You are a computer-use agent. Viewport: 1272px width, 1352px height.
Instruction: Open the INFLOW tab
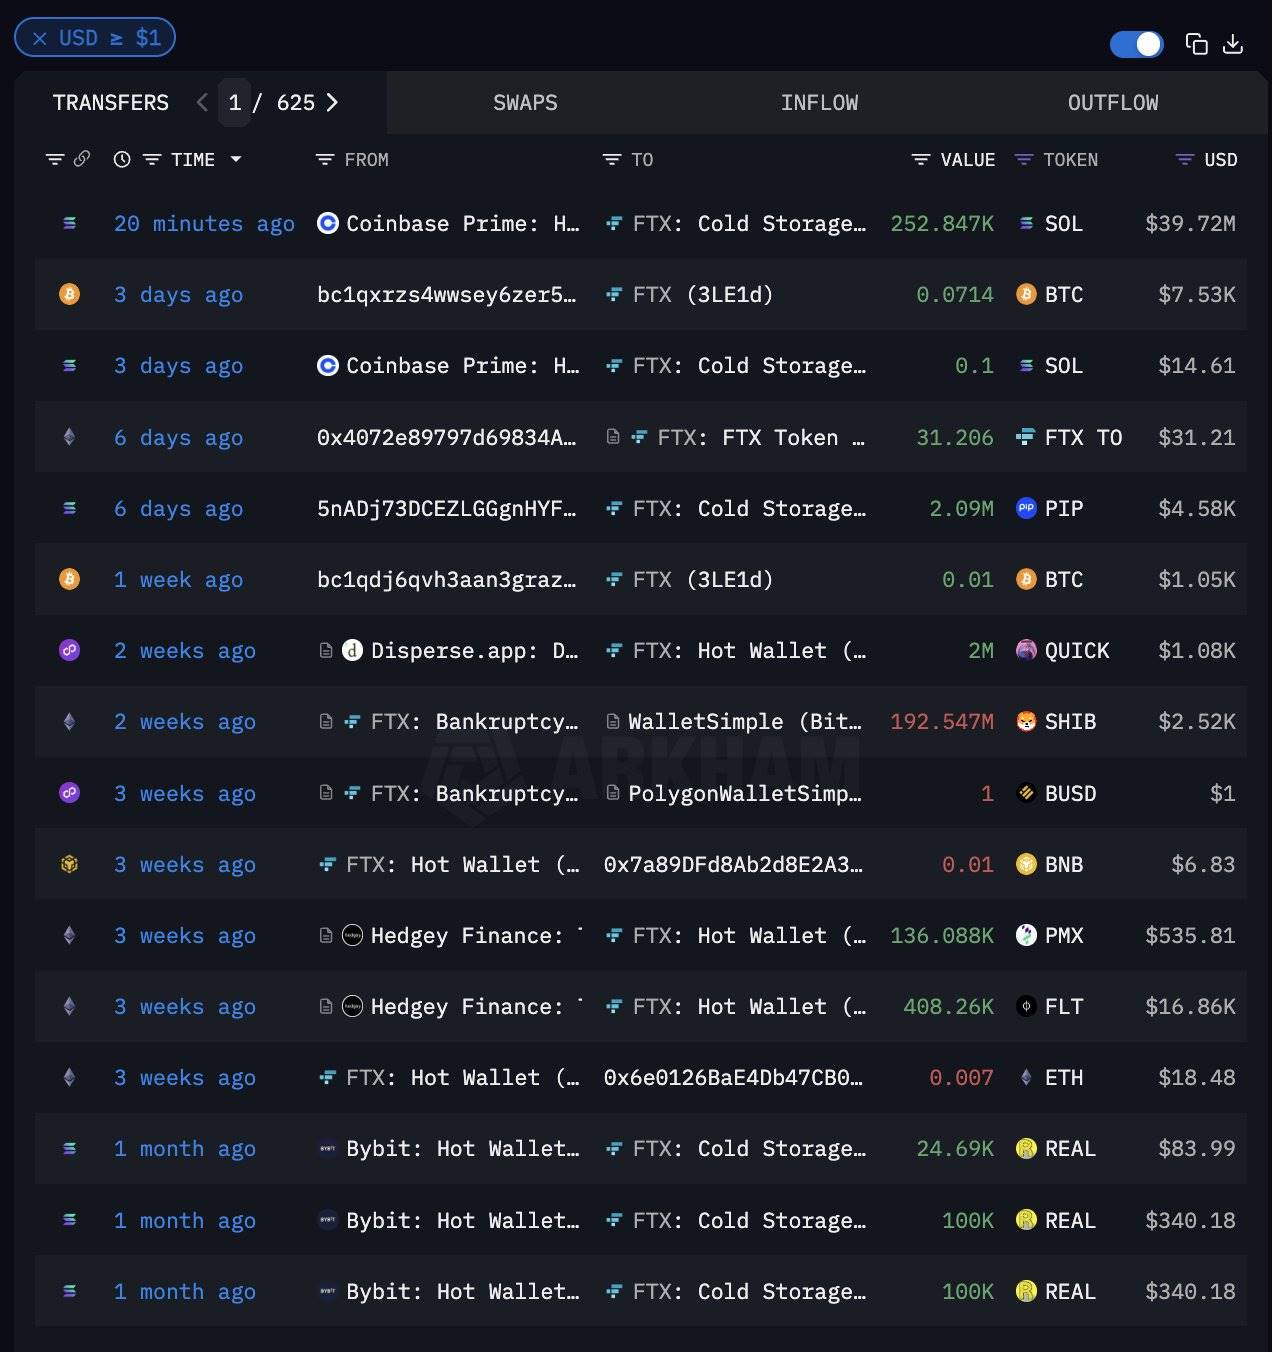coord(819,102)
